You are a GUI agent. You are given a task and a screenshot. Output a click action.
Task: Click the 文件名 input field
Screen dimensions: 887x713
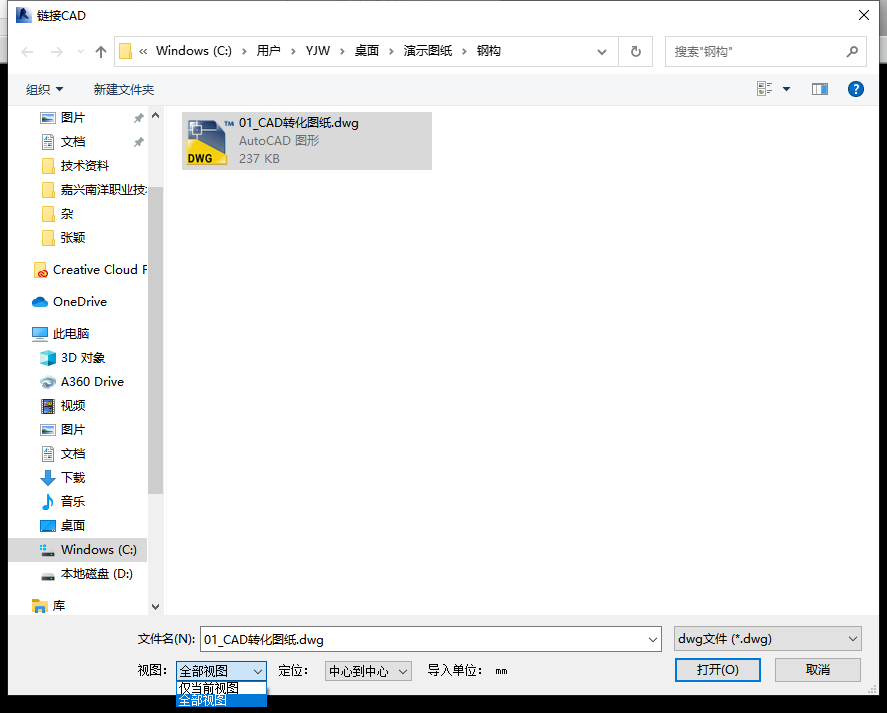[423, 639]
